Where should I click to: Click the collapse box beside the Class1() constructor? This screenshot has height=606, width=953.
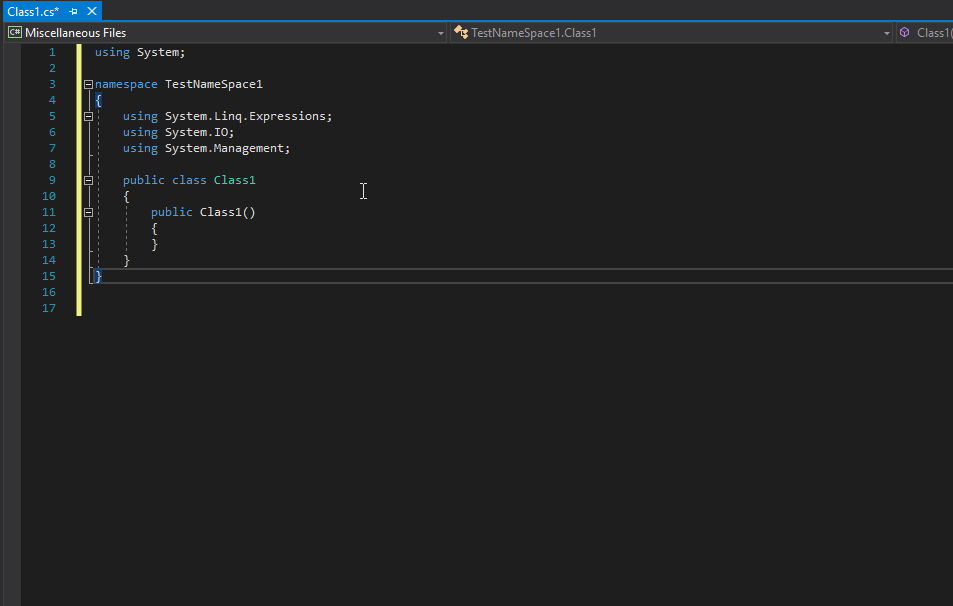click(88, 212)
